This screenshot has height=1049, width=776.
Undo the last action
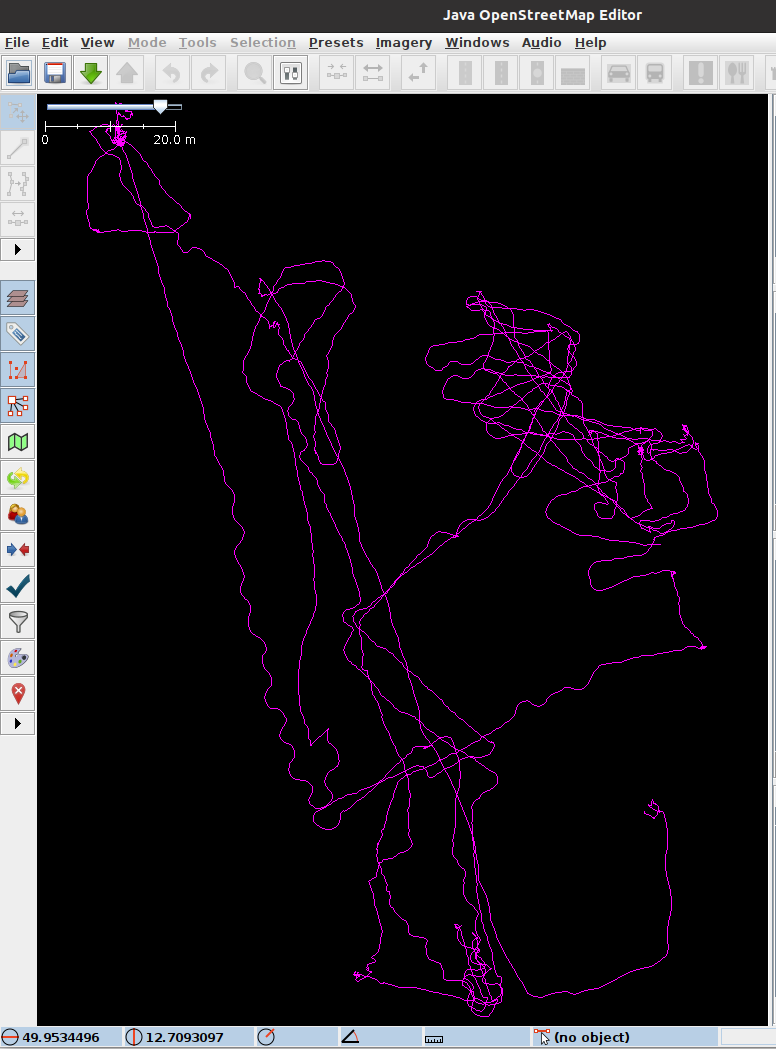click(172, 73)
